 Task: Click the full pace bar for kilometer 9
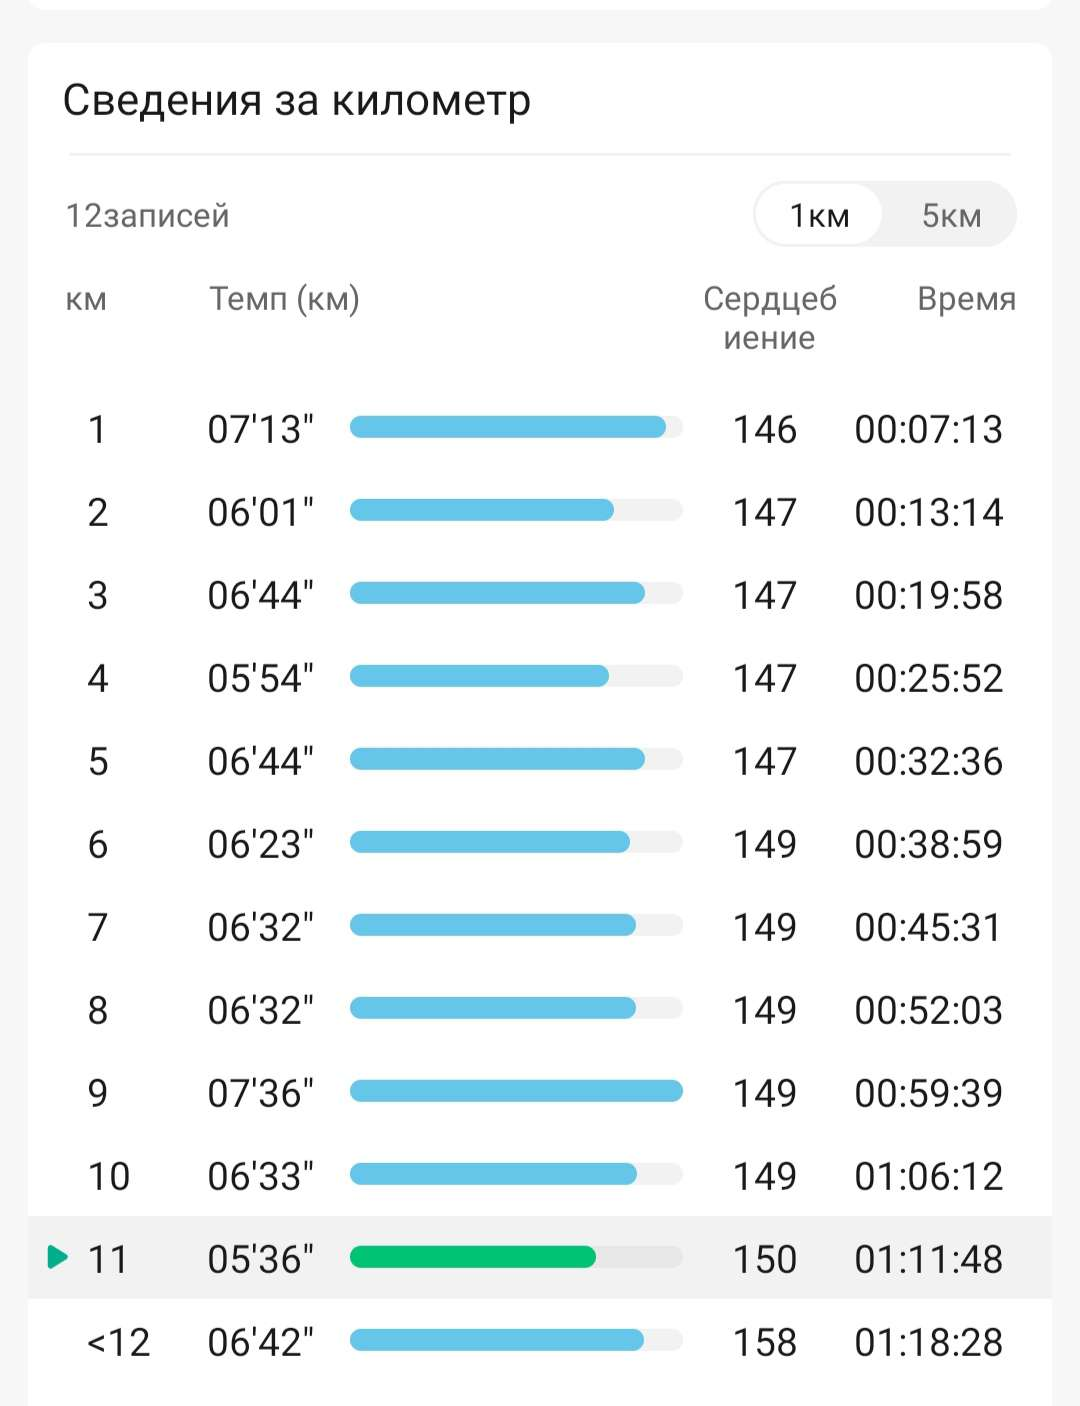pyautogui.click(x=516, y=1091)
